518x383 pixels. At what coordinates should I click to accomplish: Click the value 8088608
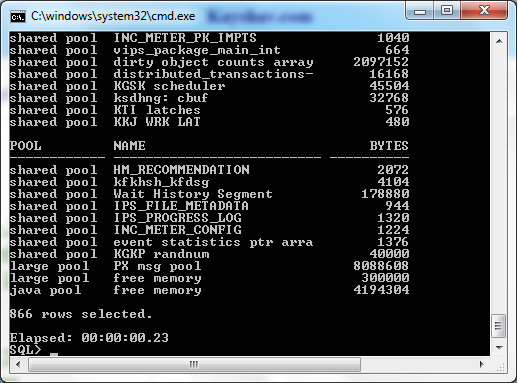tap(381, 266)
